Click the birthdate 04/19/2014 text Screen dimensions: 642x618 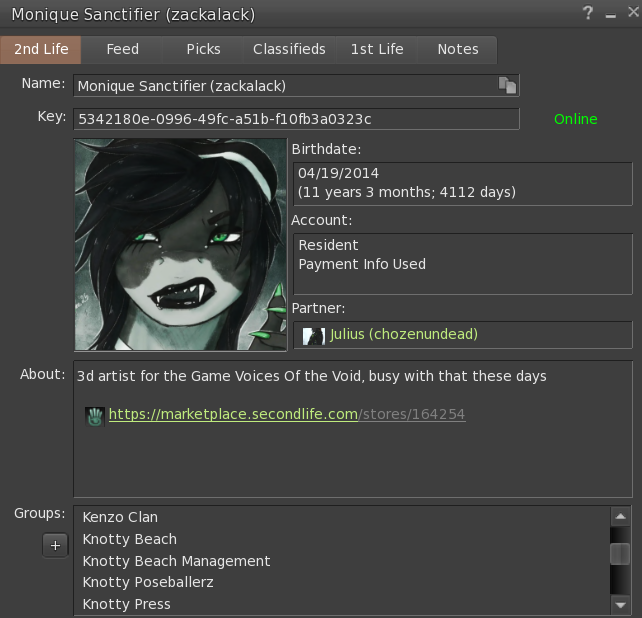tap(338, 173)
